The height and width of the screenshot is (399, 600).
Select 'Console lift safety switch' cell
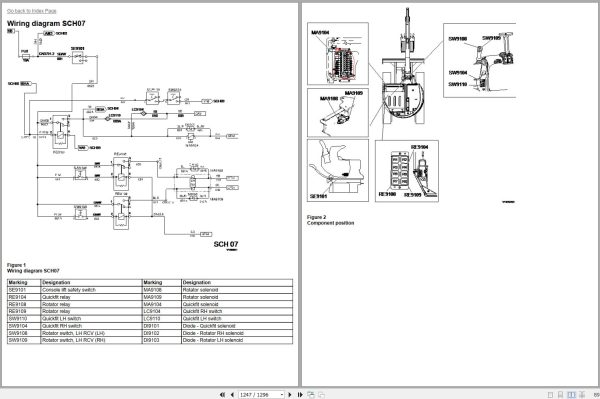pos(91,290)
